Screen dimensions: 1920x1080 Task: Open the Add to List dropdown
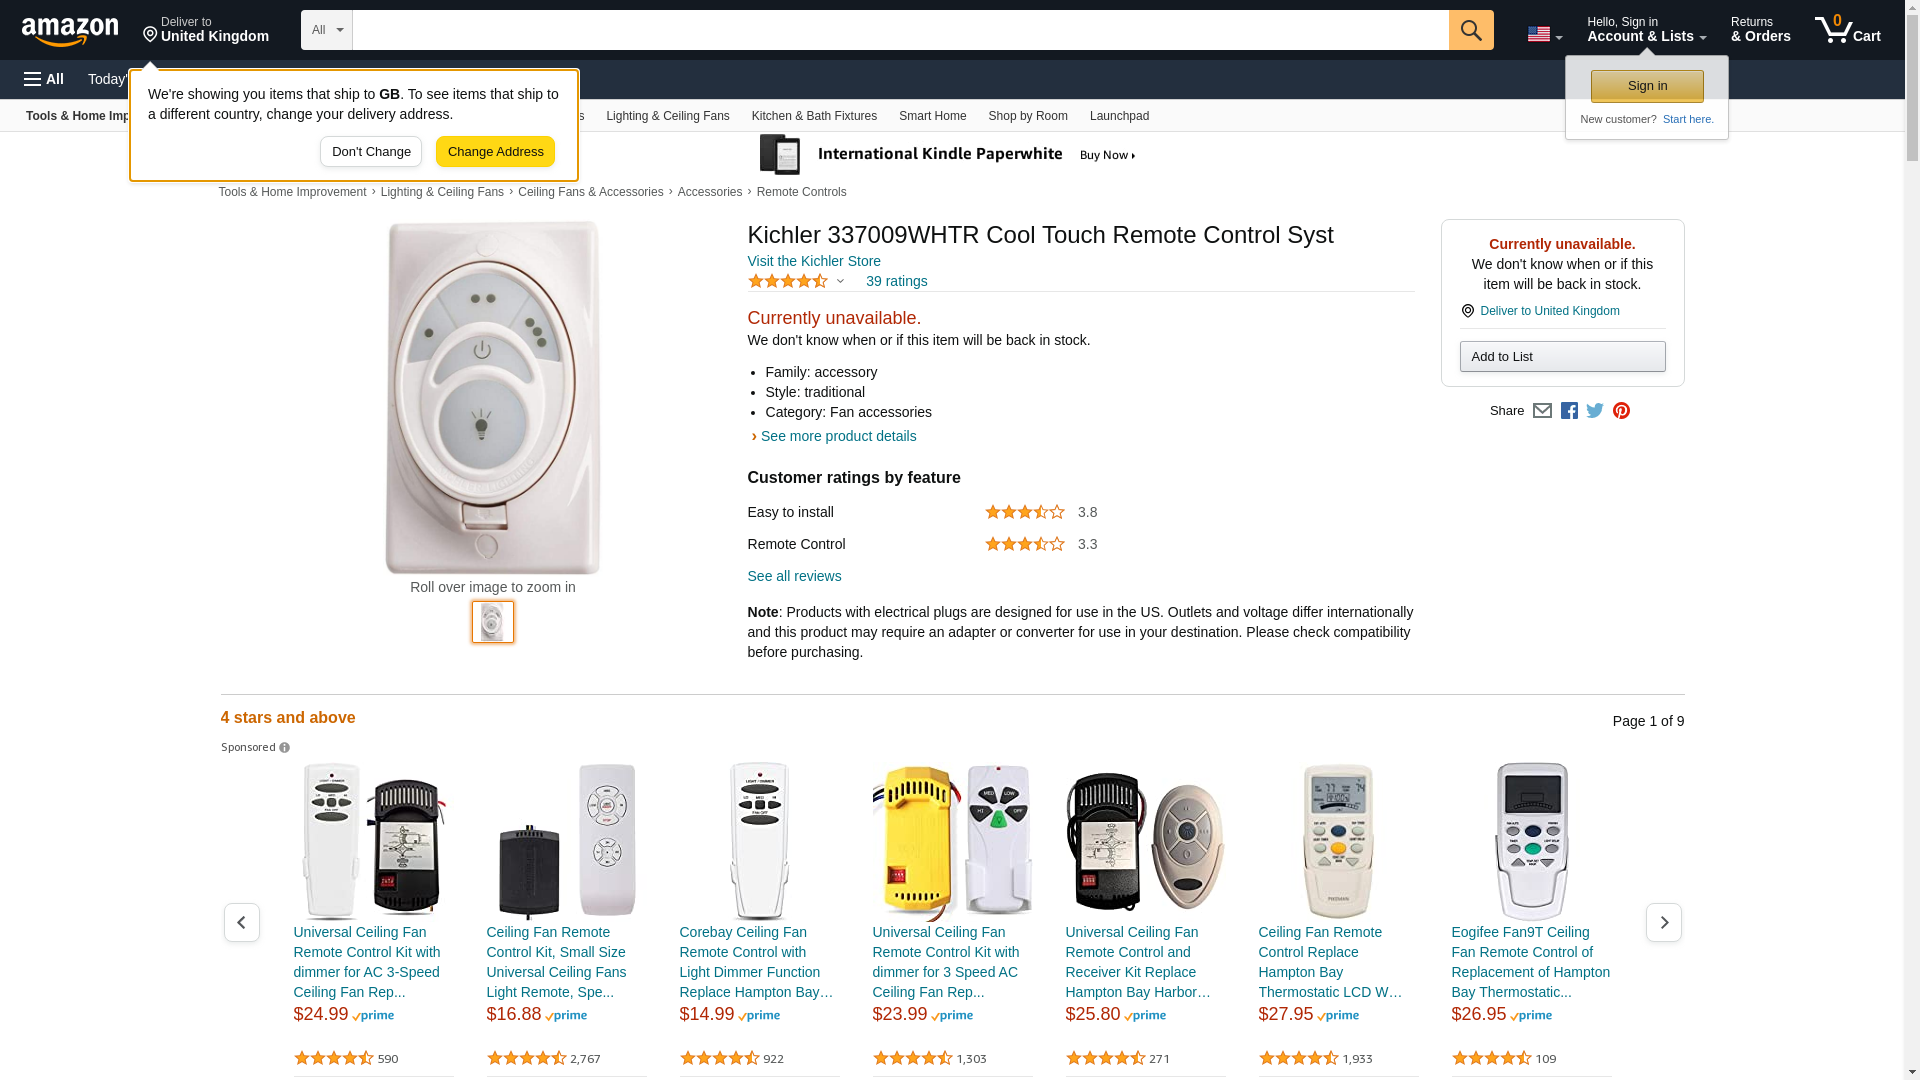tap(1562, 357)
